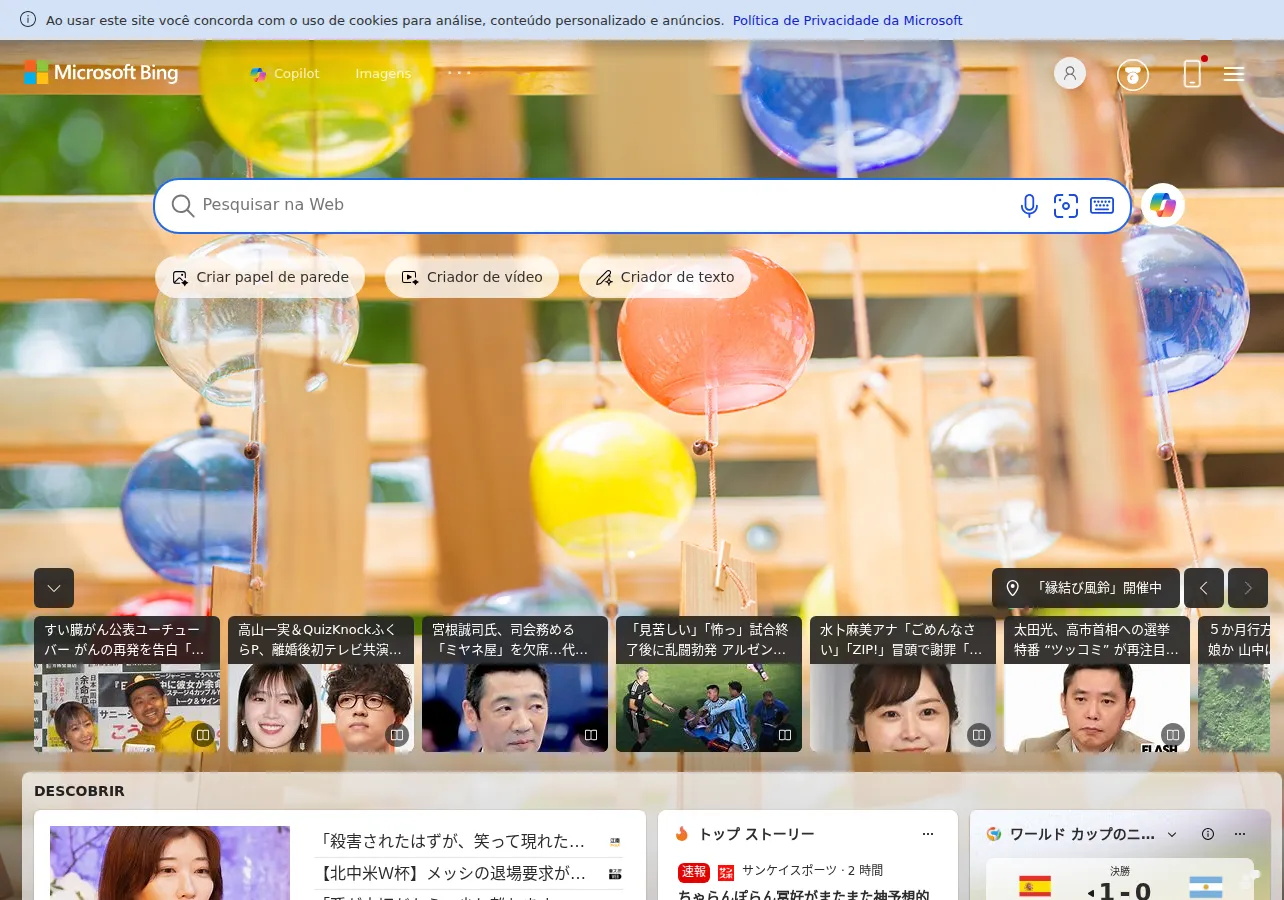
Task: Click Criador de texto button
Action: pyautogui.click(x=665, y=277)
